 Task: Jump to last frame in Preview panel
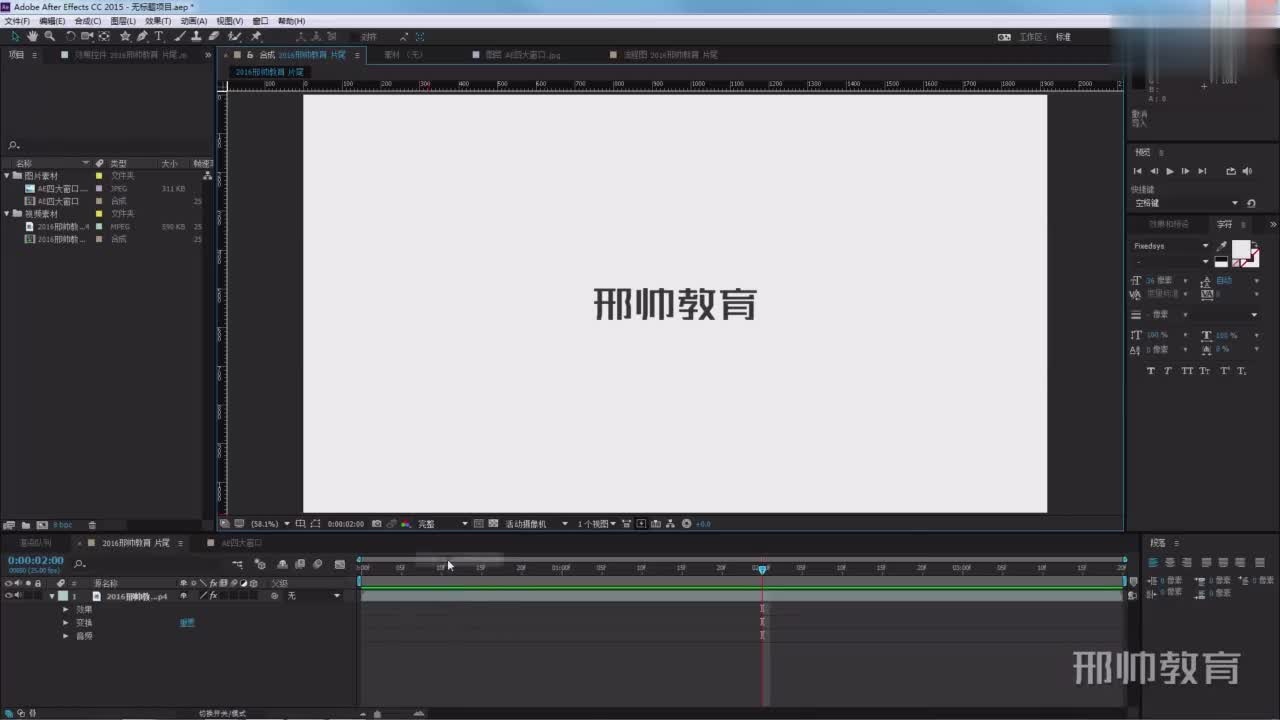[x=1202, y=171]
